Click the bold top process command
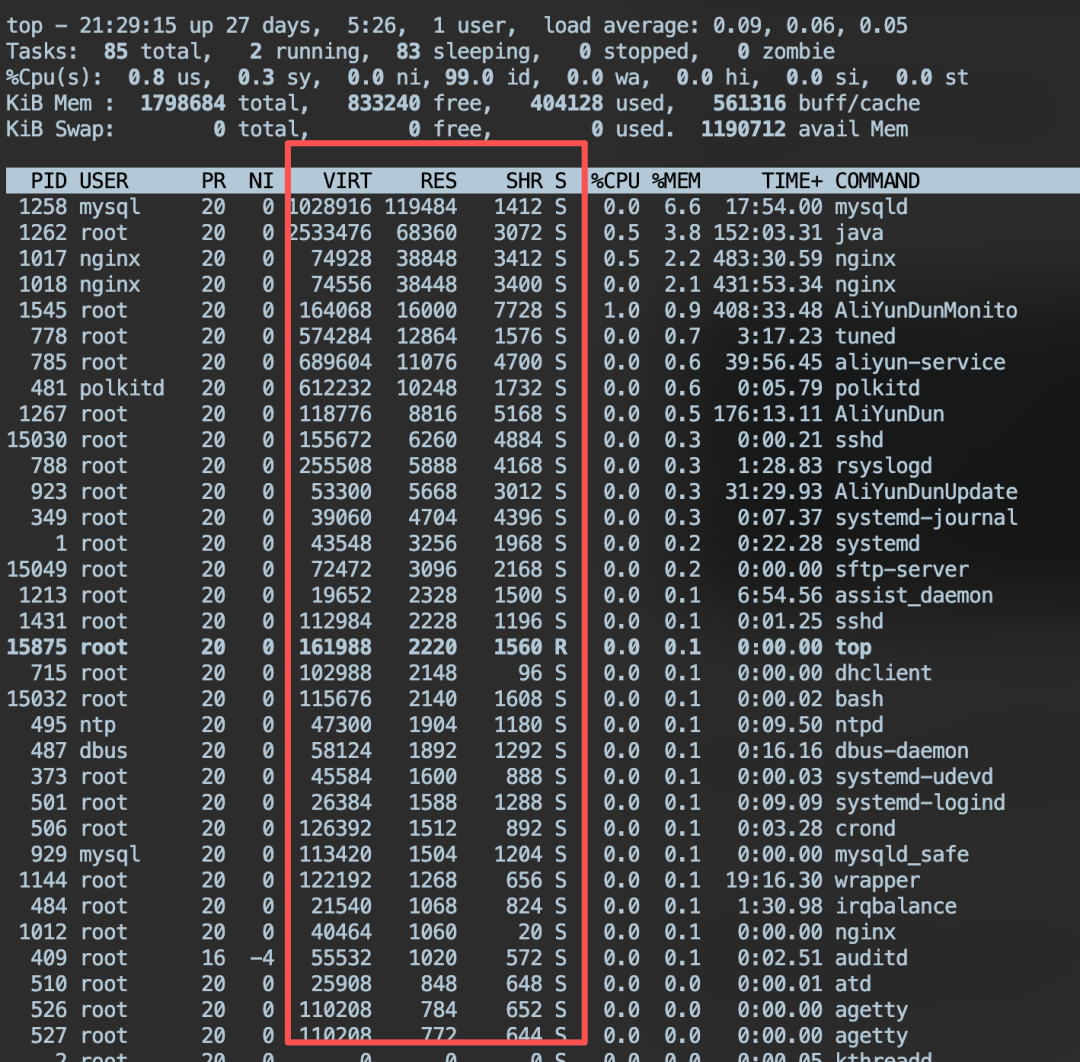This screenshot has height=1062, width=1080. pyautogui.click(x=853, y=647)
